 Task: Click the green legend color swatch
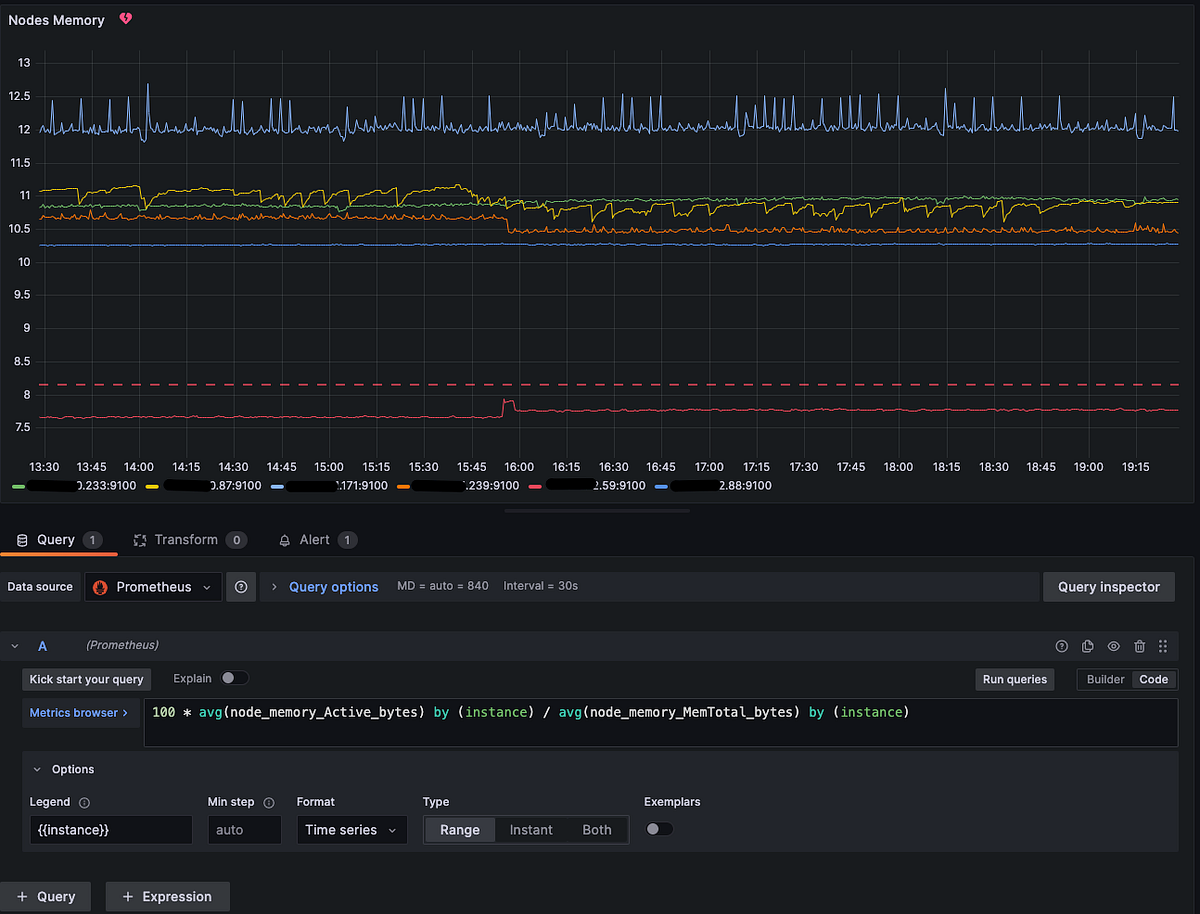pos(17,485)
